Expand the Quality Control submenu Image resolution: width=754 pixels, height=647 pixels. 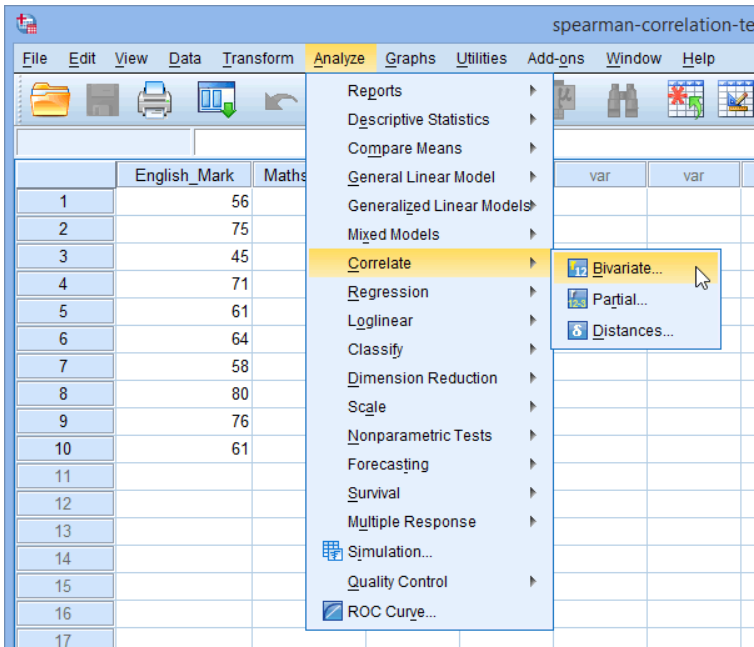coord(429,581)
